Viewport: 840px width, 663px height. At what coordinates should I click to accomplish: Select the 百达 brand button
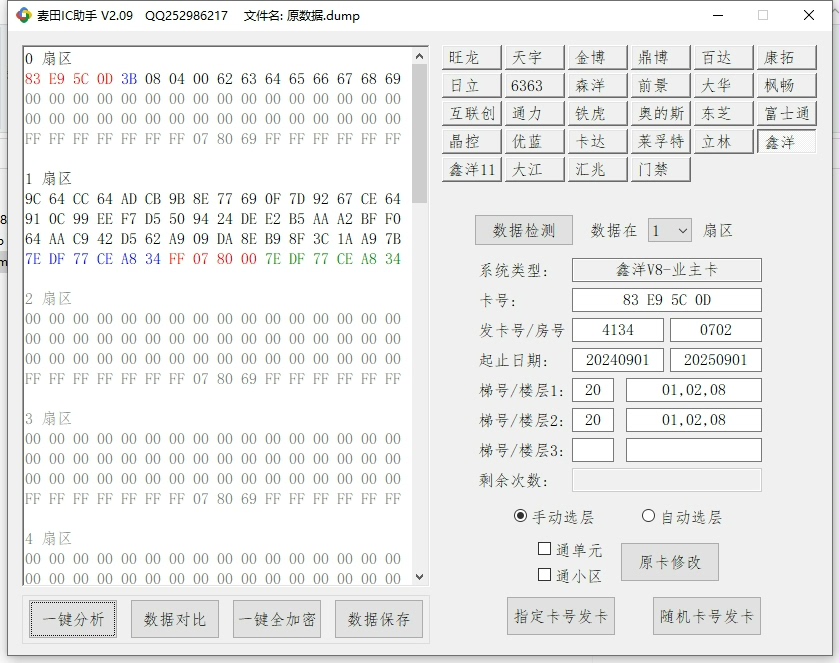click(x=723, y=57)
